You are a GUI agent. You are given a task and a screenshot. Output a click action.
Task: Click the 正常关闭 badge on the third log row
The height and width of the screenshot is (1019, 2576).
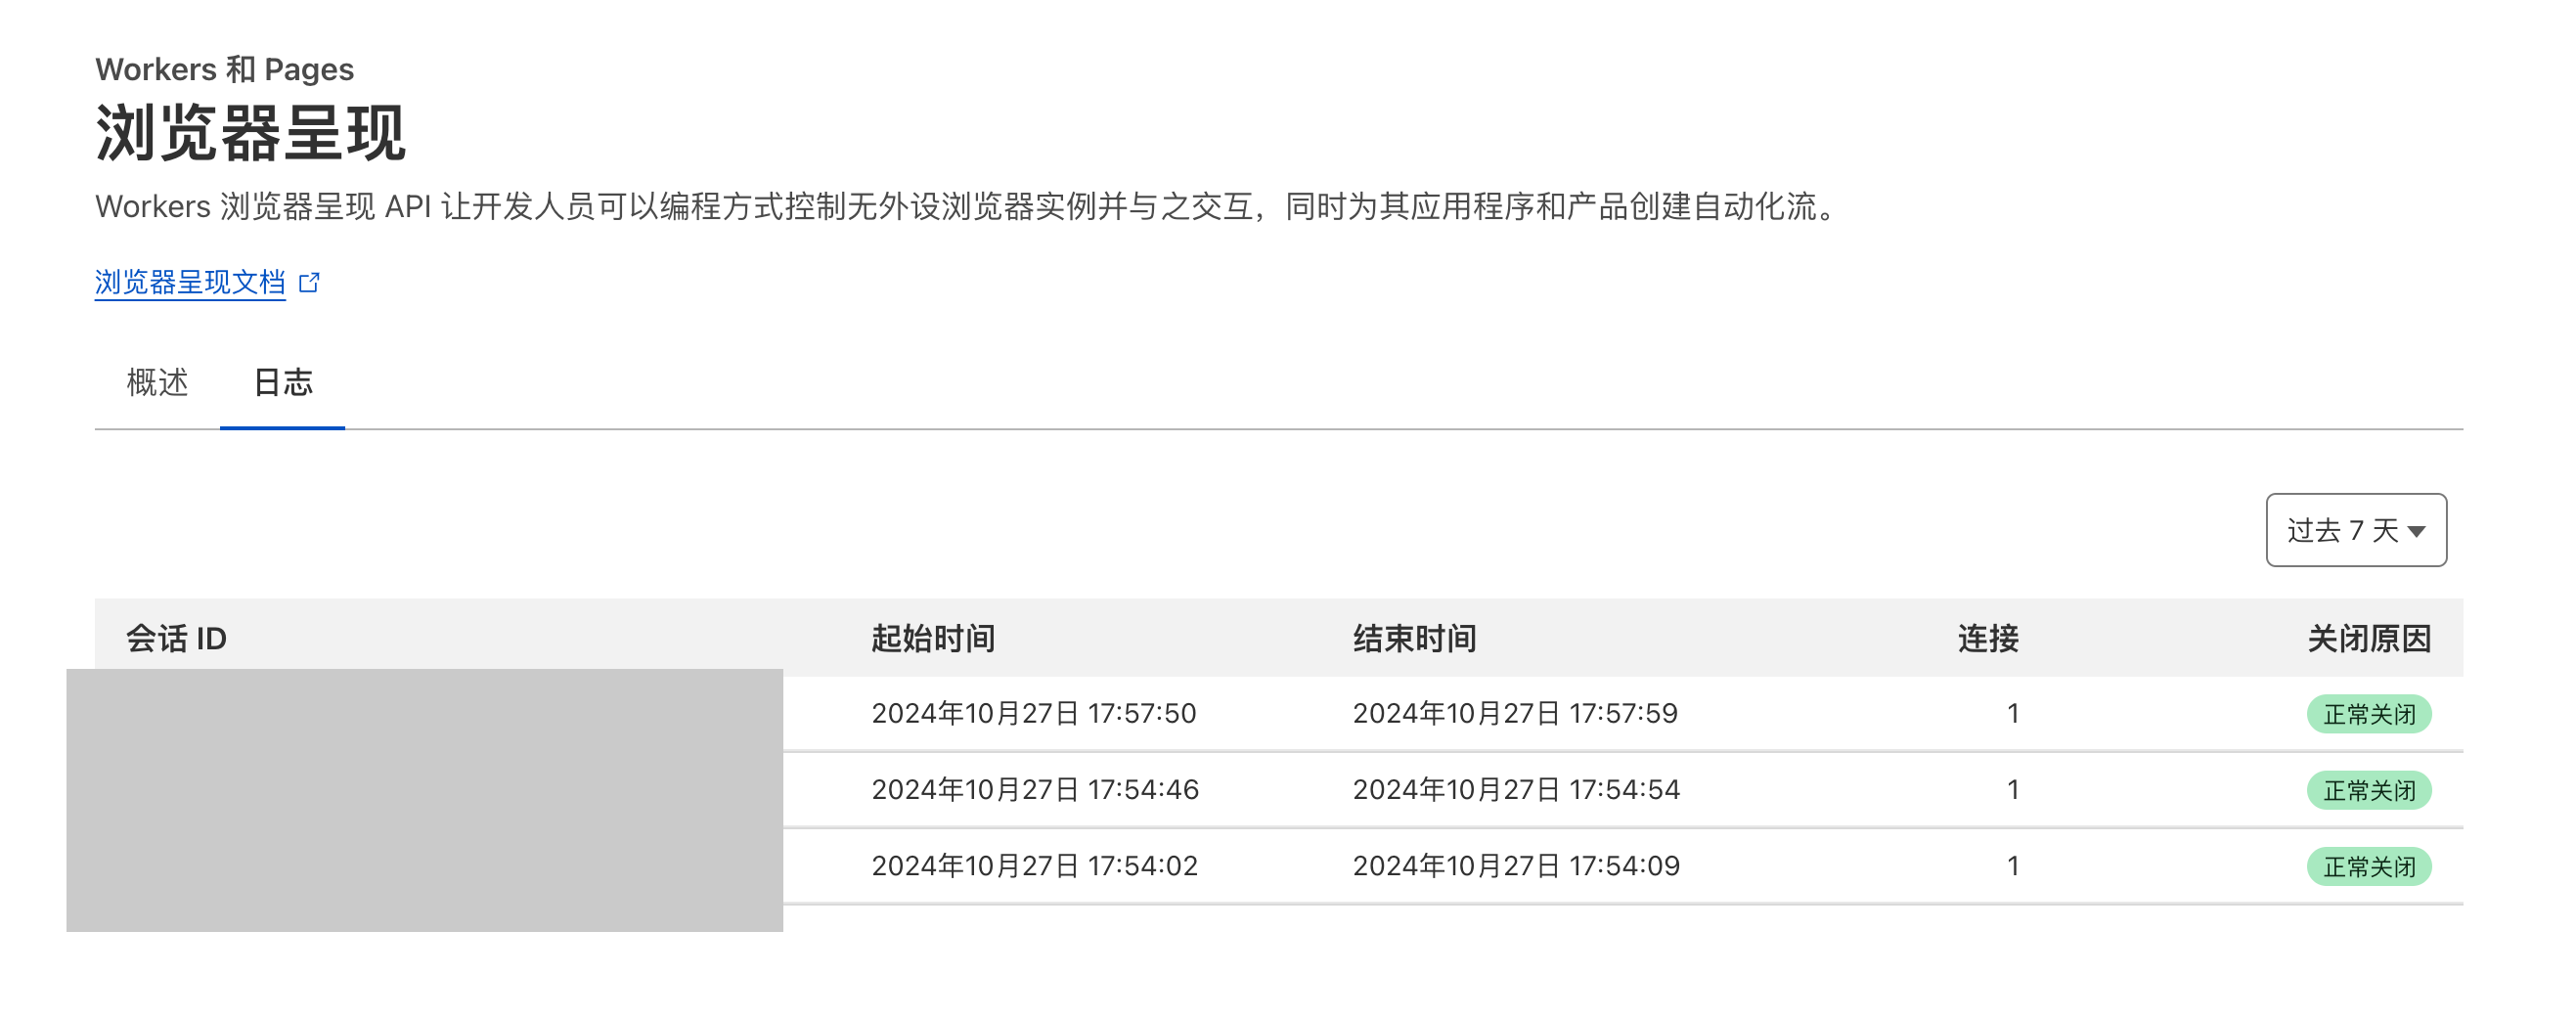click(x=2369, y=867)
